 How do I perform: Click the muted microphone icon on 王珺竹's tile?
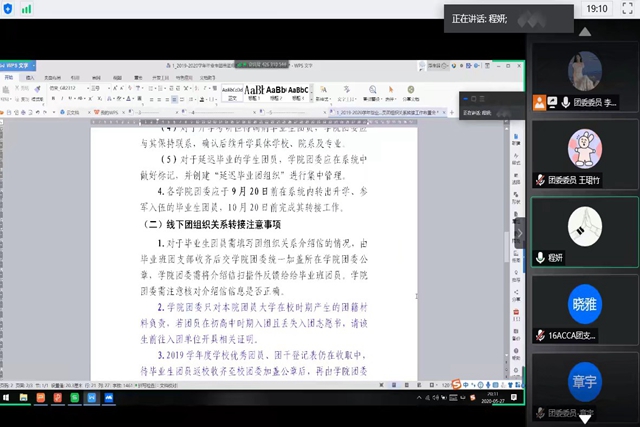[x=540, y=181]
